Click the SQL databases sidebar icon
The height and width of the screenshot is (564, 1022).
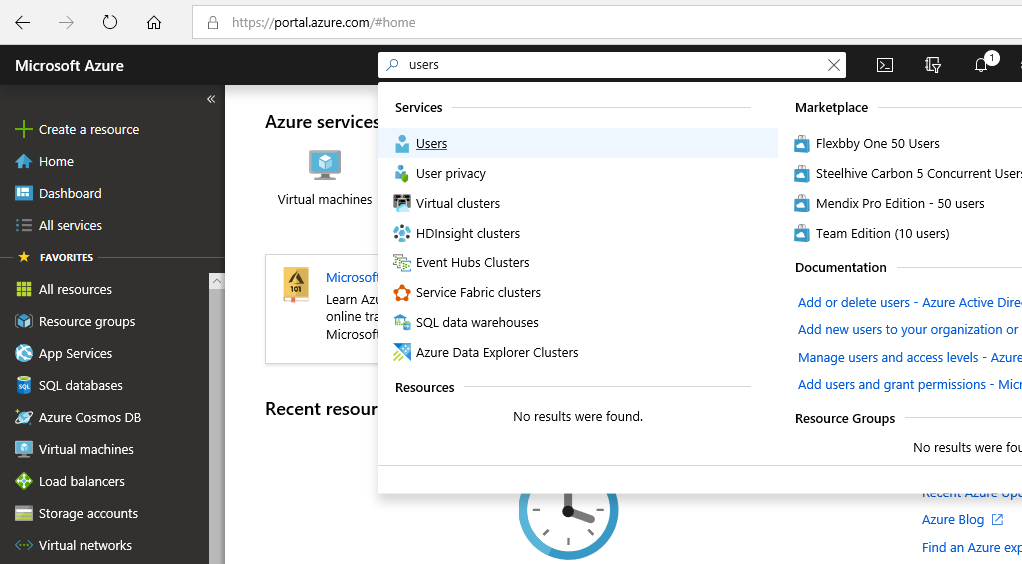click(23, 385)
